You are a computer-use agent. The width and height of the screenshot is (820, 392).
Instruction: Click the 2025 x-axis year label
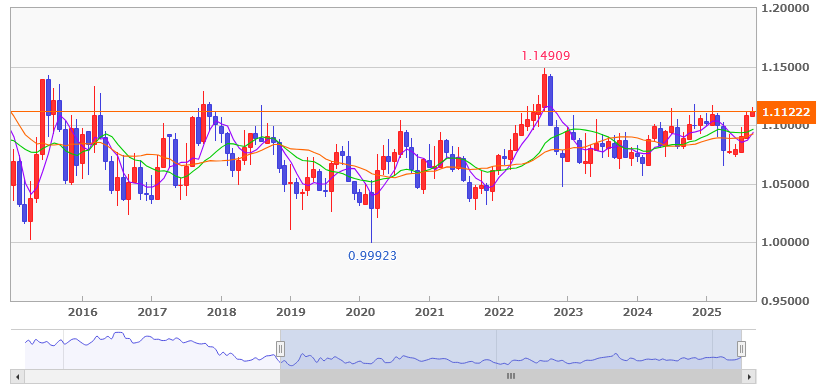point(707,313)
